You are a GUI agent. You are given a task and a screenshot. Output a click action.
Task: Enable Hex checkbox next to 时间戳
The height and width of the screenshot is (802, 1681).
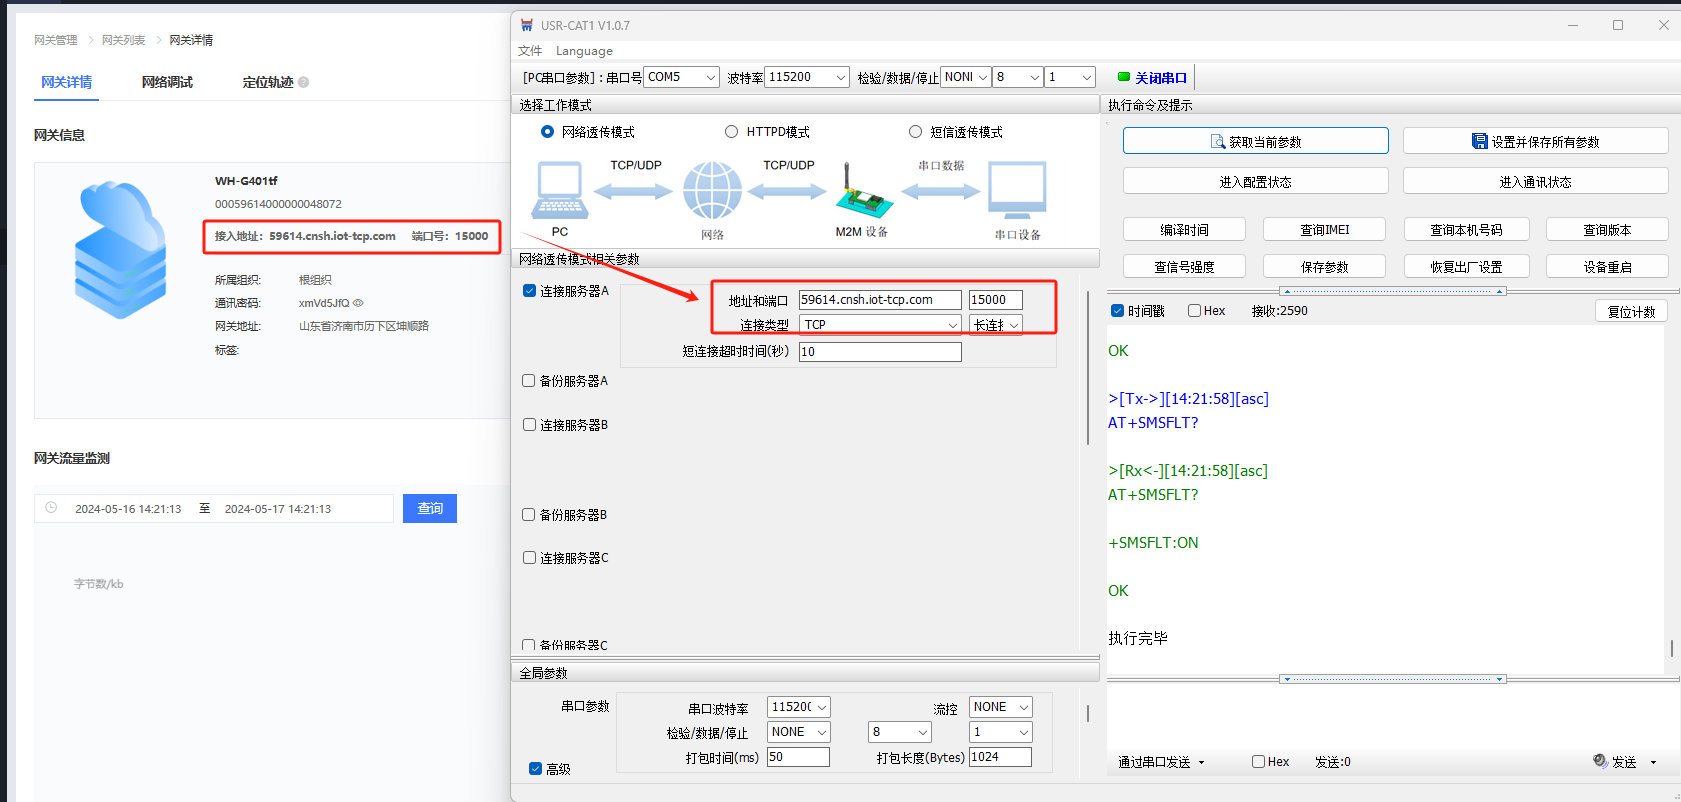click(1194, 311)
